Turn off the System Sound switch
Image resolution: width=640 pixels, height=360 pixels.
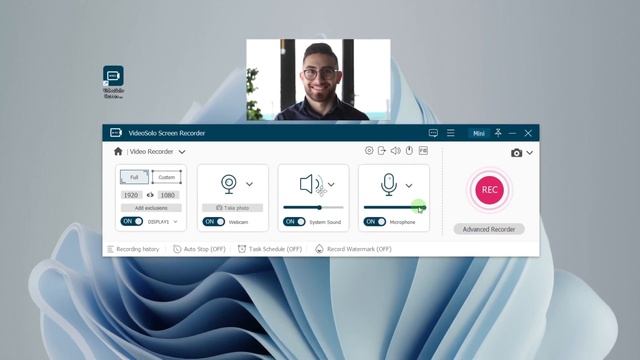click(294, 222)
